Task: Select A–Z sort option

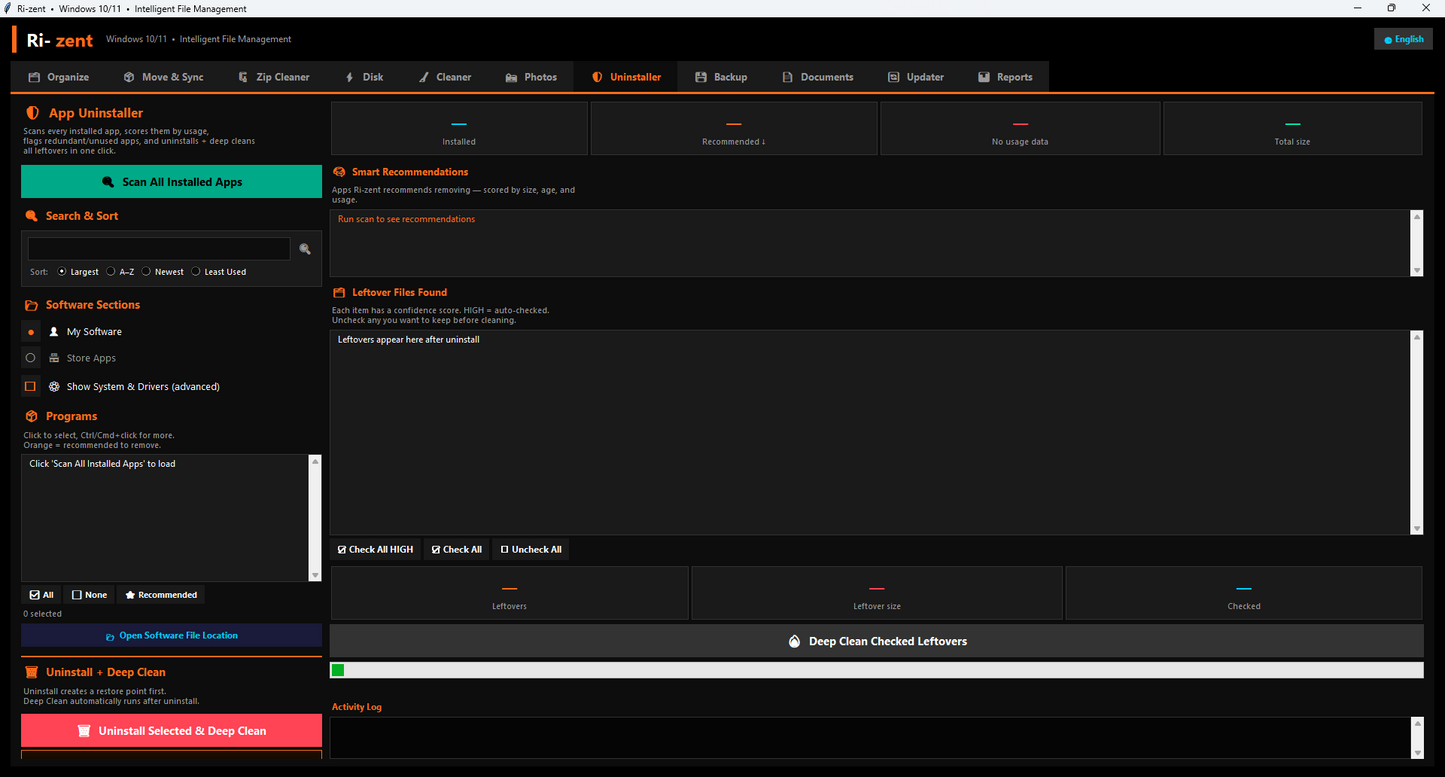Action: [121, 272]
